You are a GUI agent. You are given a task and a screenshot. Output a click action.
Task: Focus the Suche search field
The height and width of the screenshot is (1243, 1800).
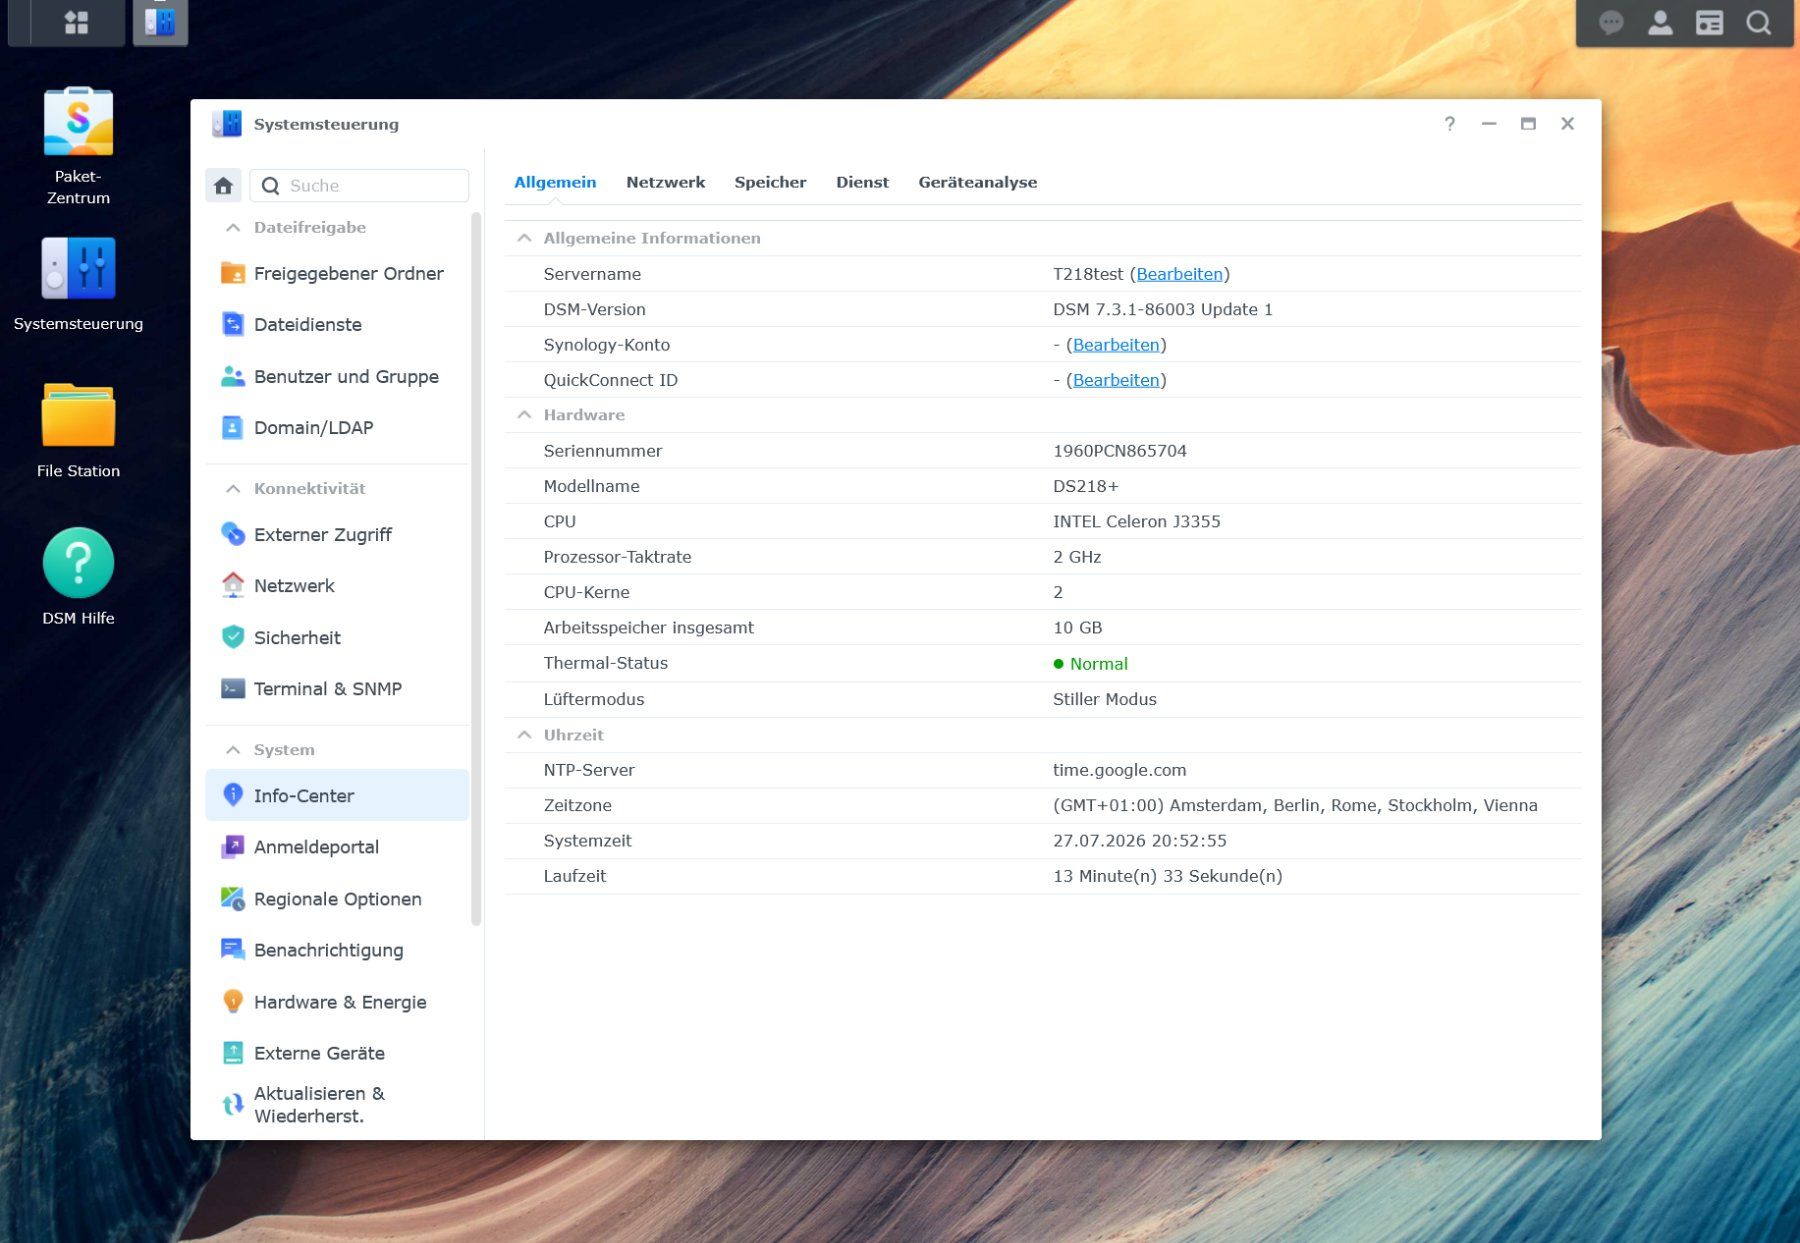(359, 186)
